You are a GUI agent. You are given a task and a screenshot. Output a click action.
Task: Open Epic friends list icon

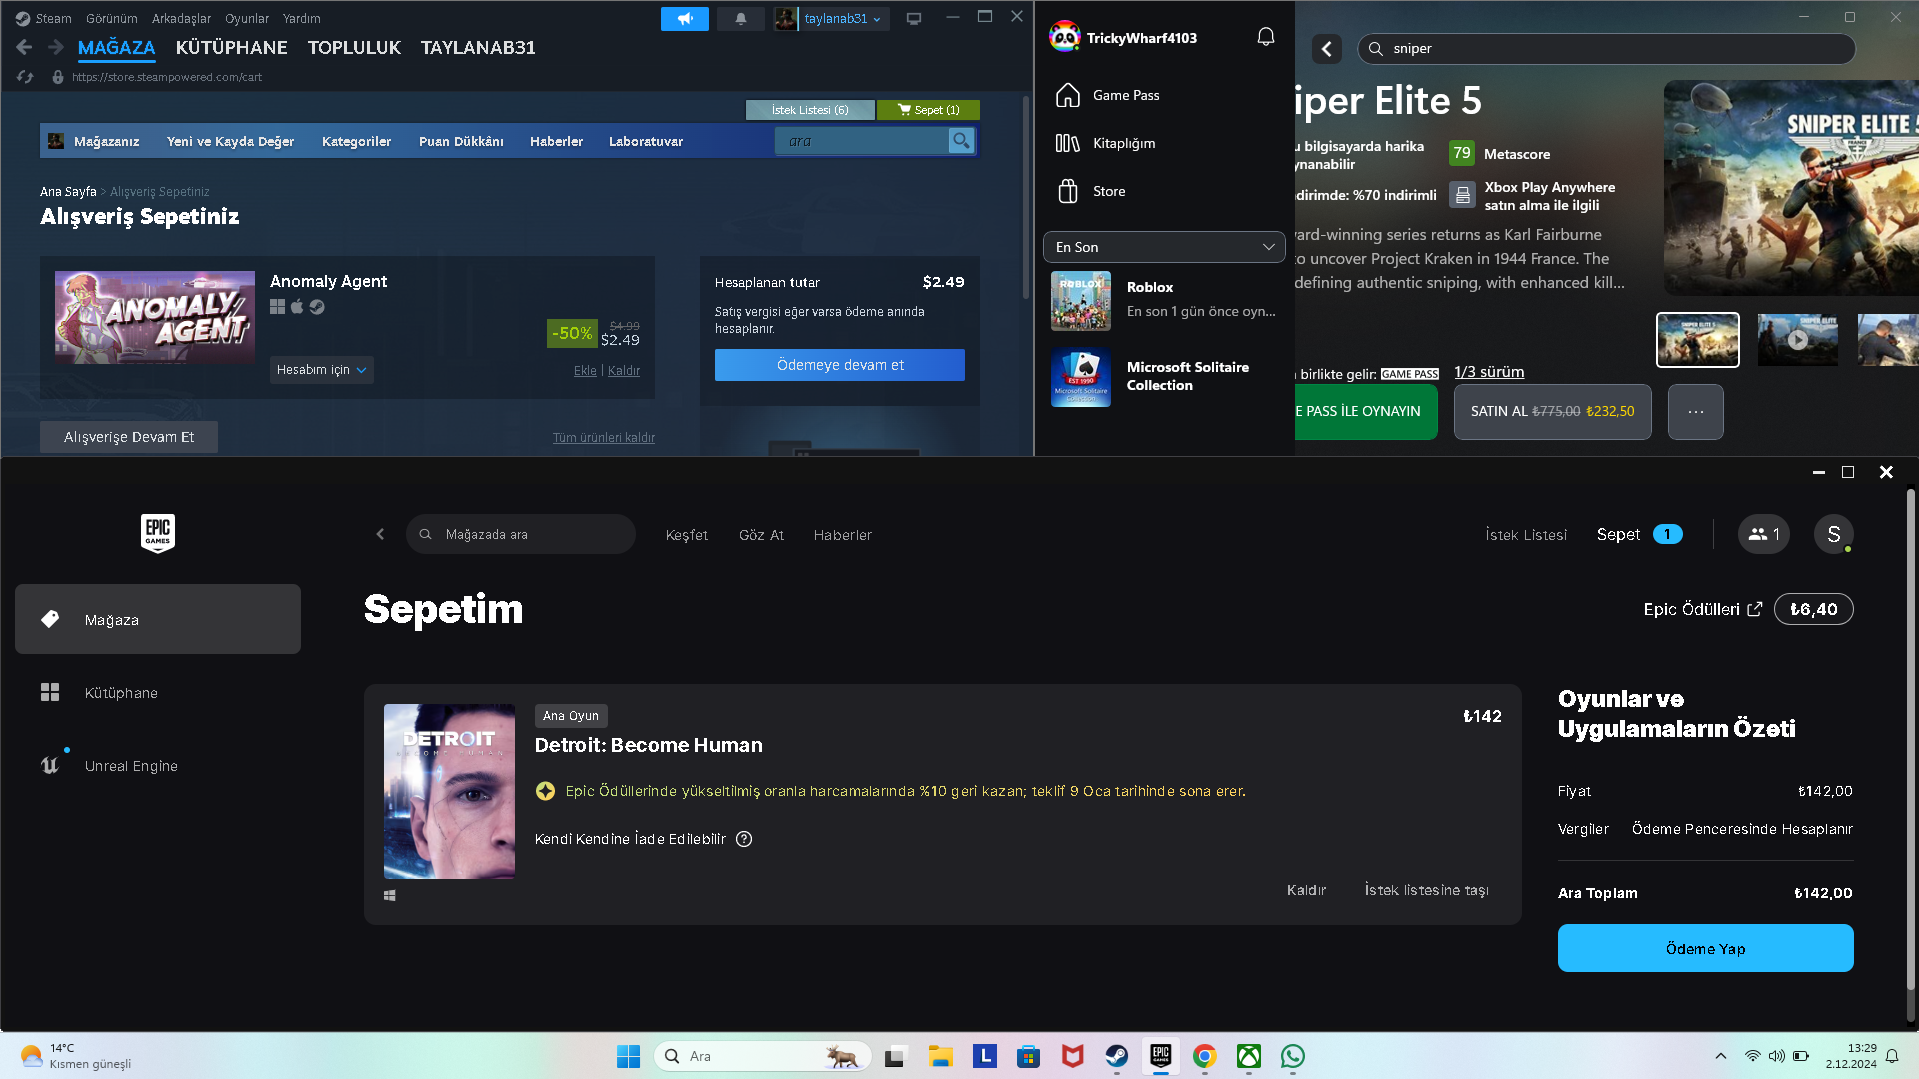click(1763, 535)
